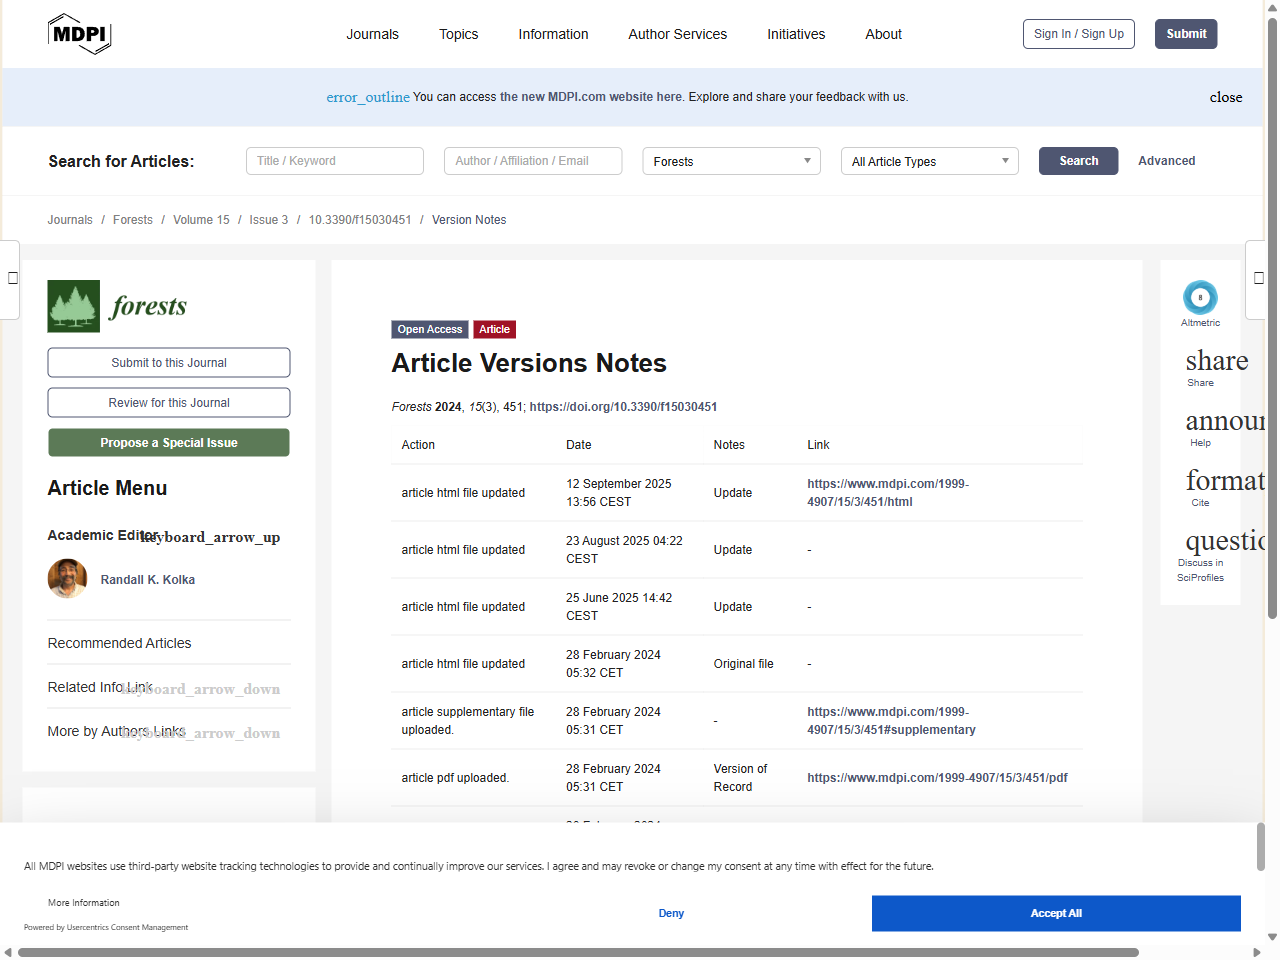Open Advanced search link

click(x=1166, y=161)
